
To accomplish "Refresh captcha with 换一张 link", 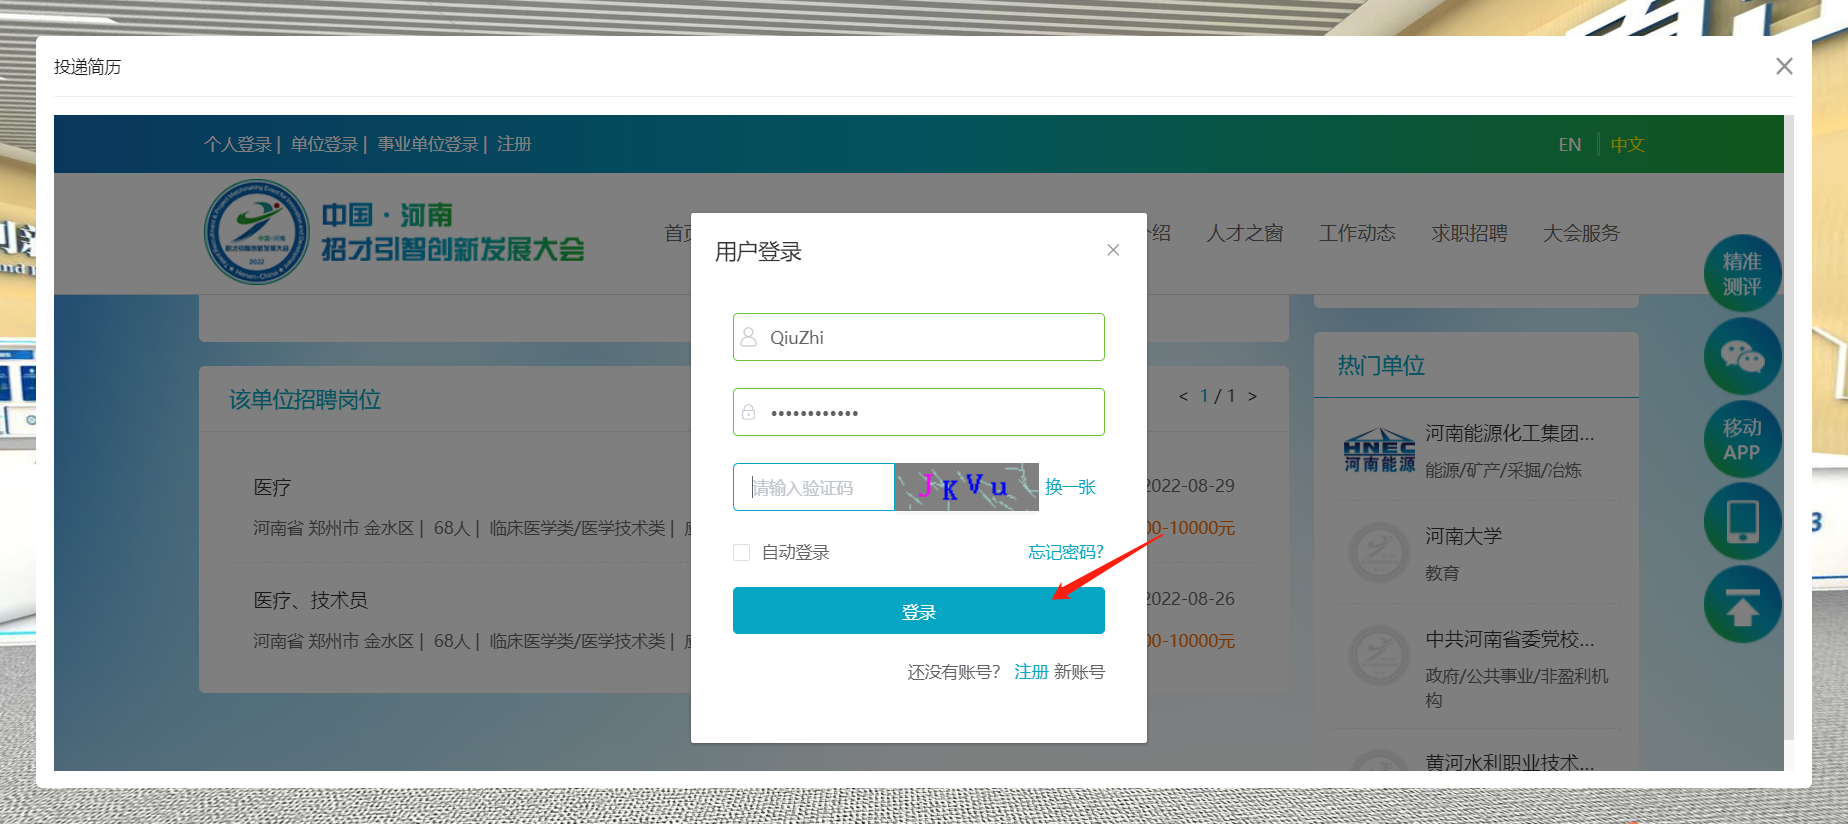I will [x=1070, y=487].
